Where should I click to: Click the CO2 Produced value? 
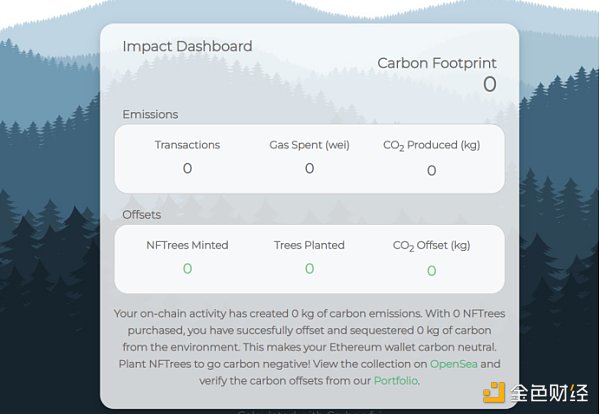[x=431, y=171]
